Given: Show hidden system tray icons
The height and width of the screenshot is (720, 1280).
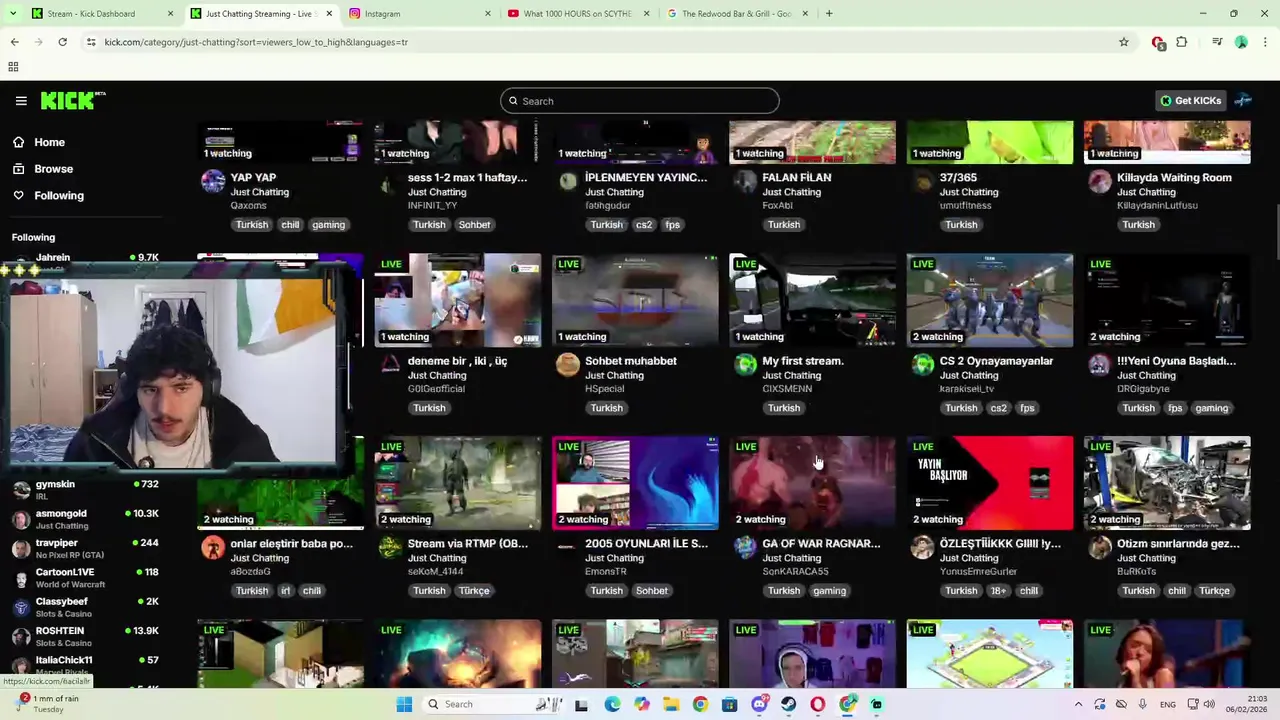Looking at the screenshot, I should pos(1078,704).
